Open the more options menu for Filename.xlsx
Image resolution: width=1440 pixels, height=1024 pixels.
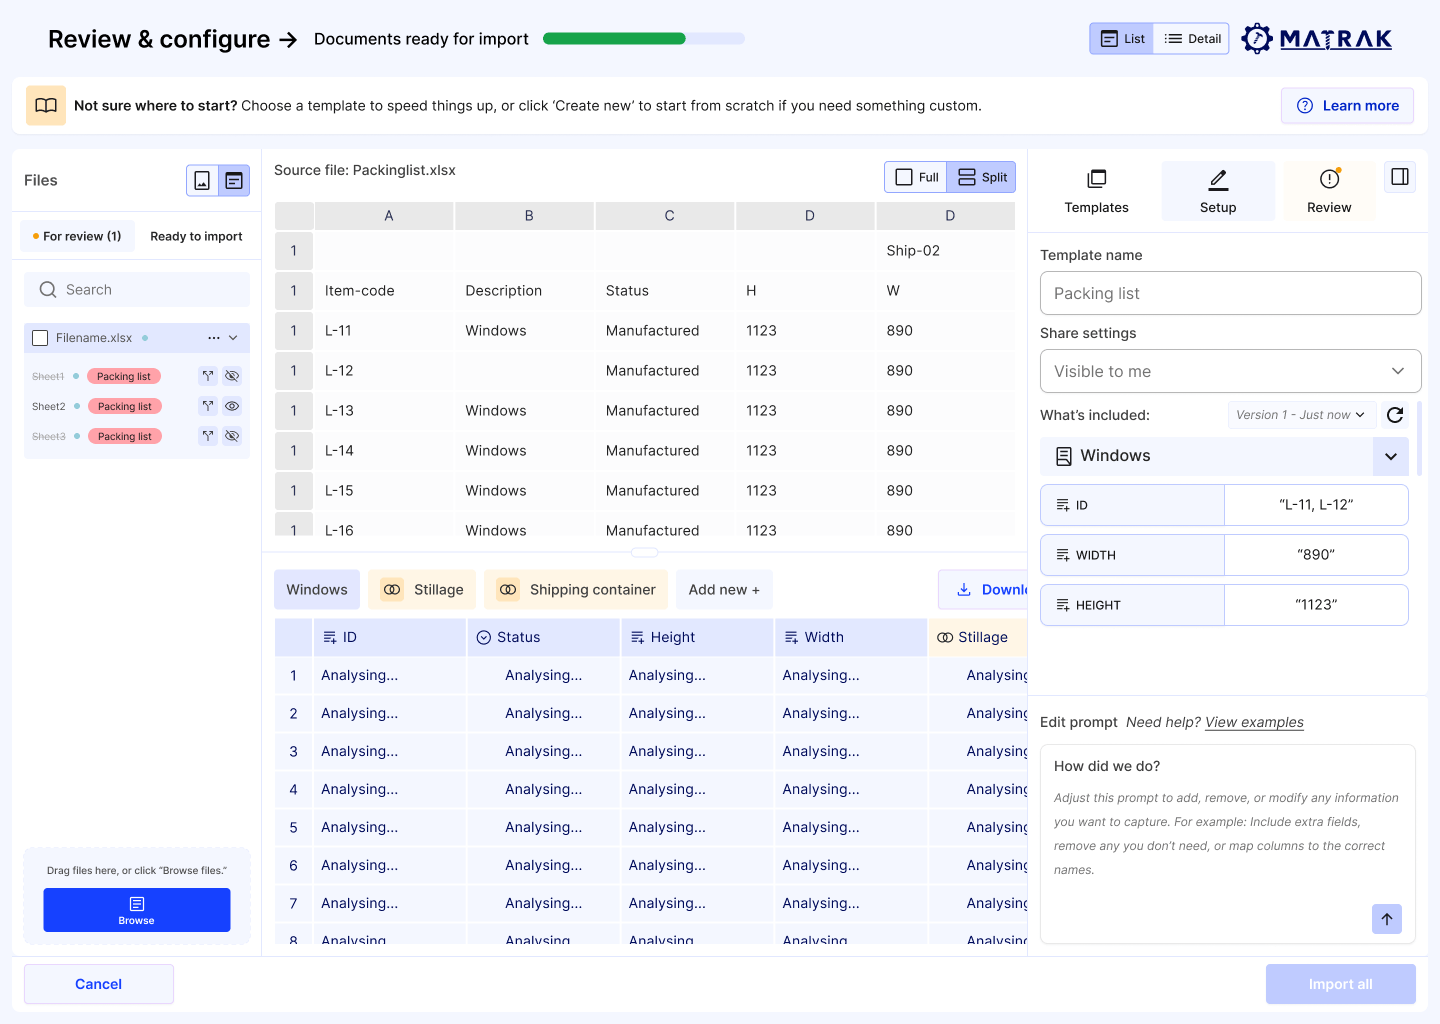click(x=214, y=338)
